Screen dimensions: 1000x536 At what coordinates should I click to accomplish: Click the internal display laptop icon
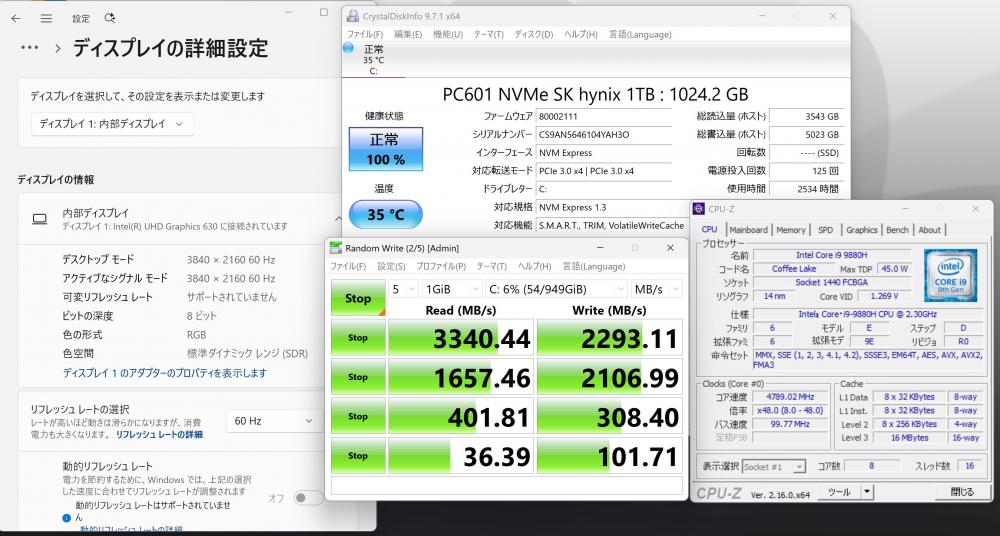coord(40,219)
